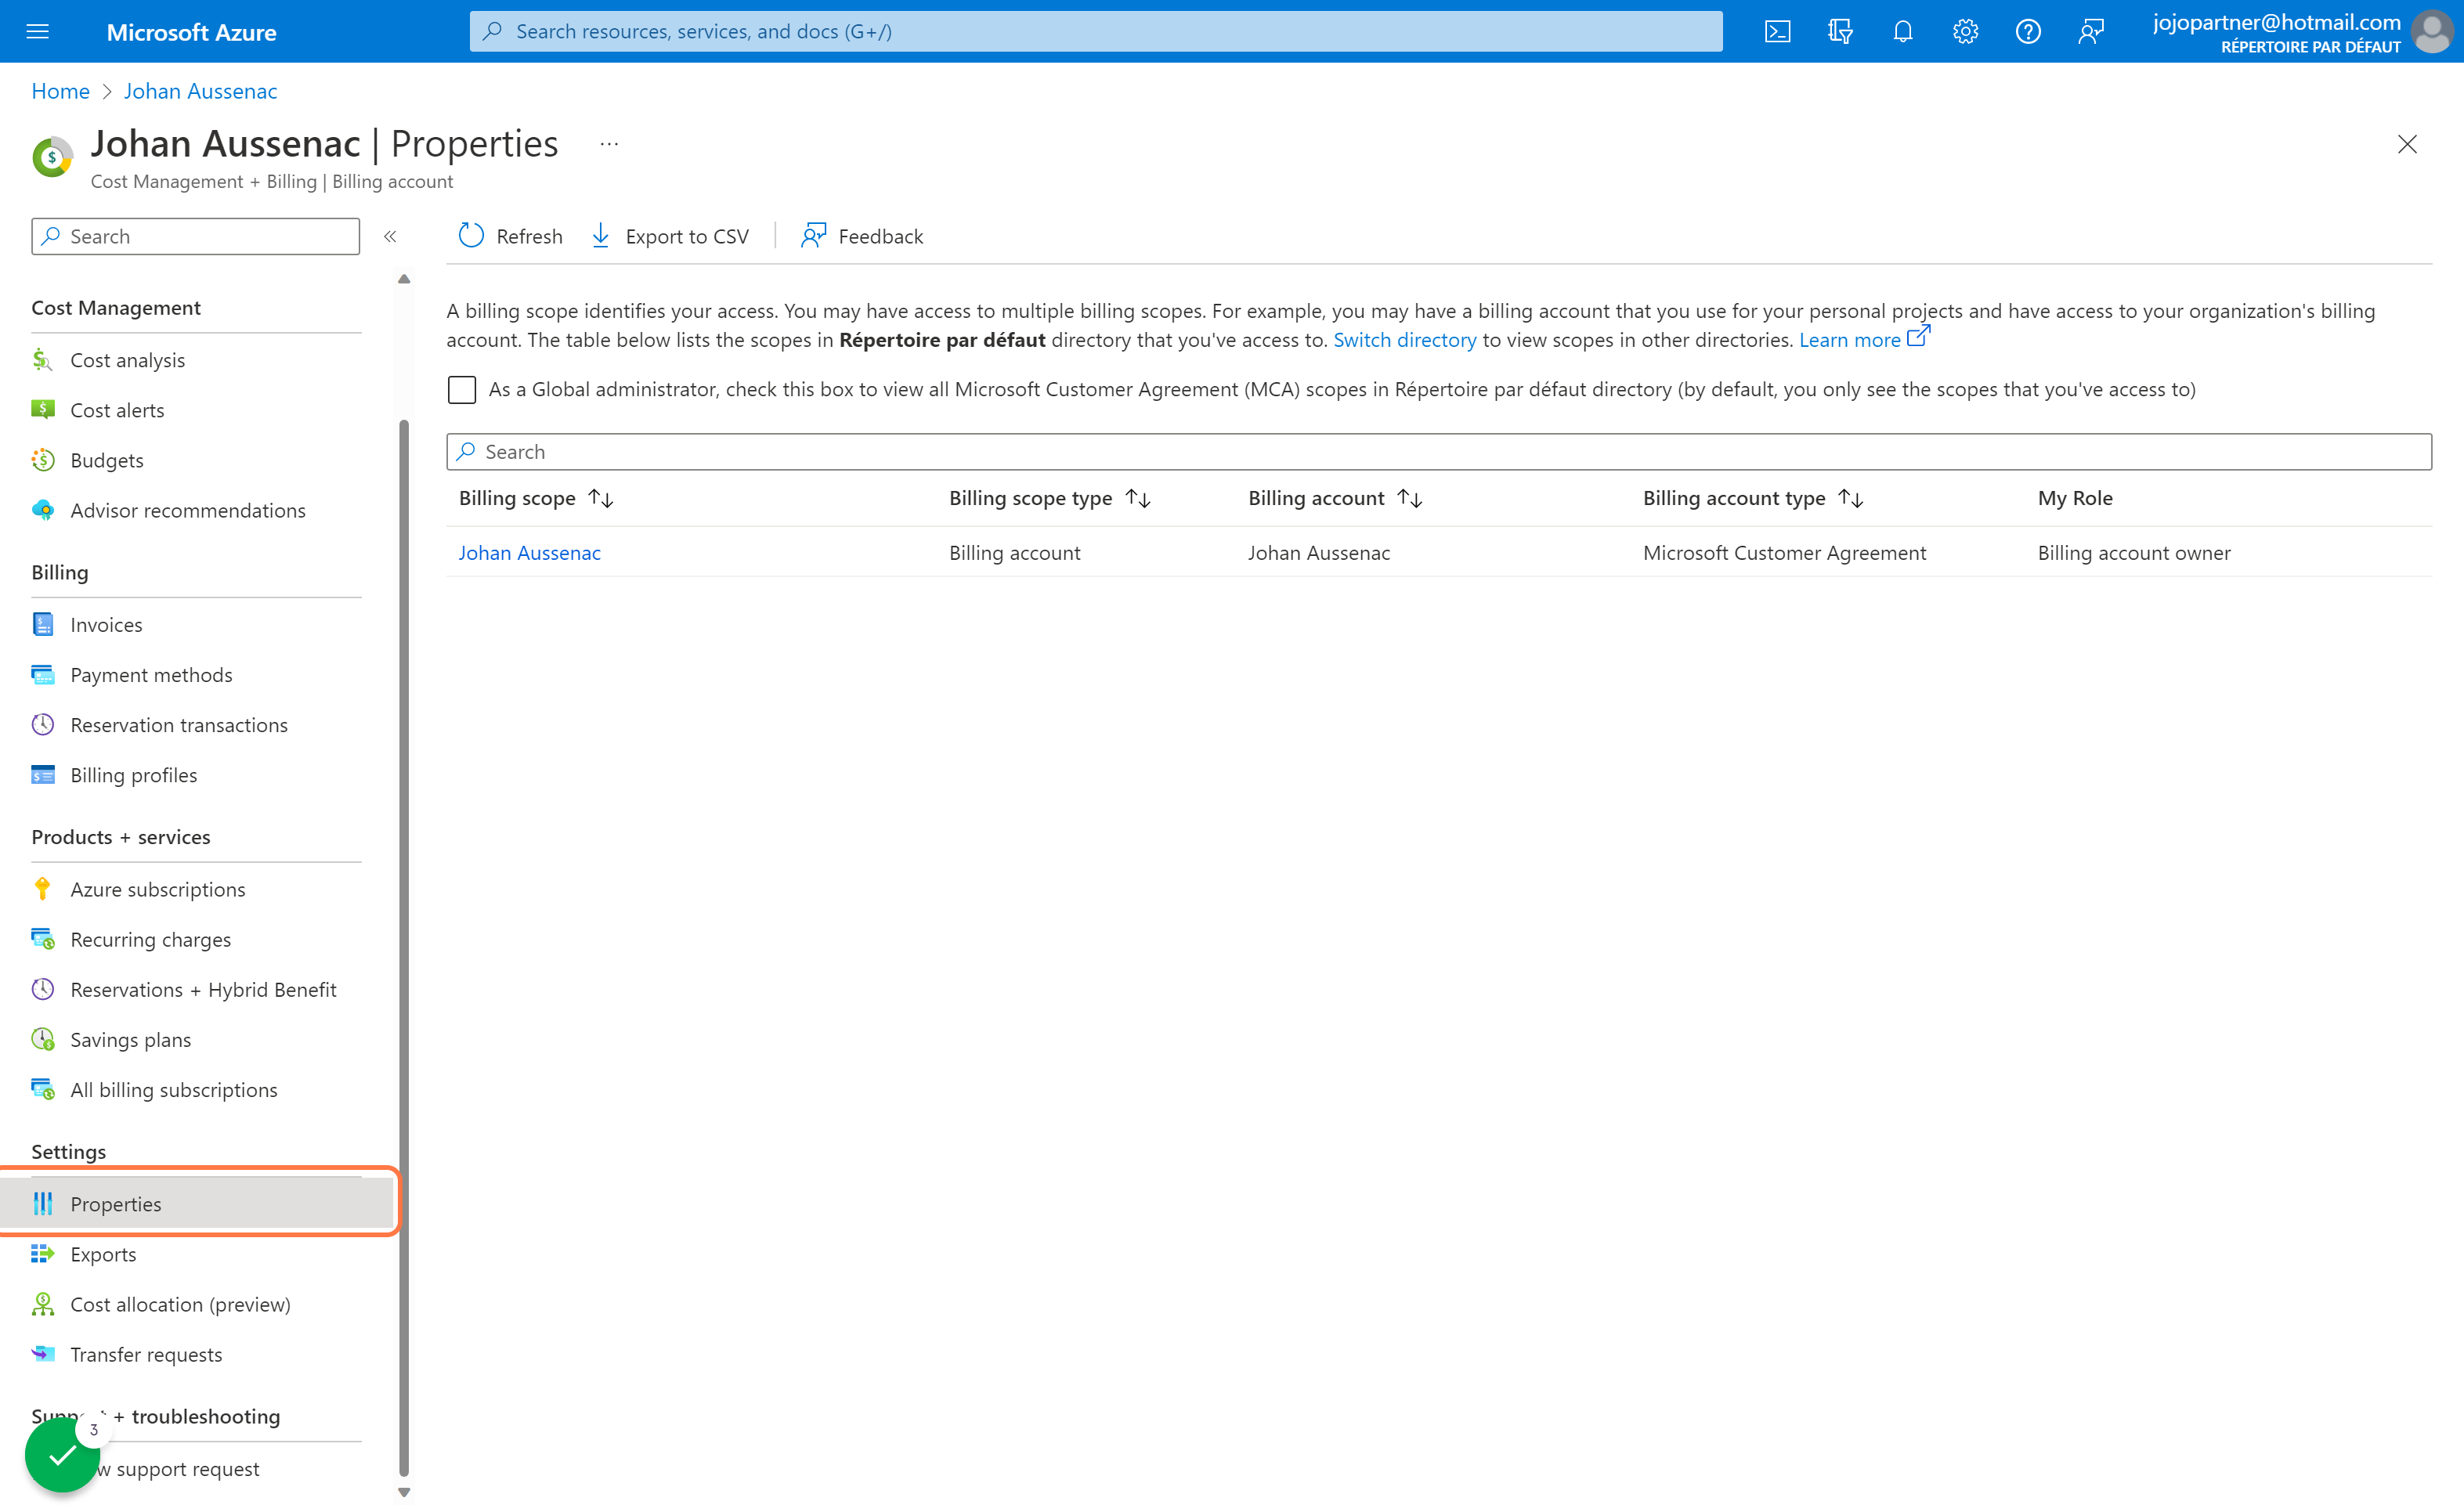Open the Azure portal hamburger menu
2464x1505 pixels.
37,31
